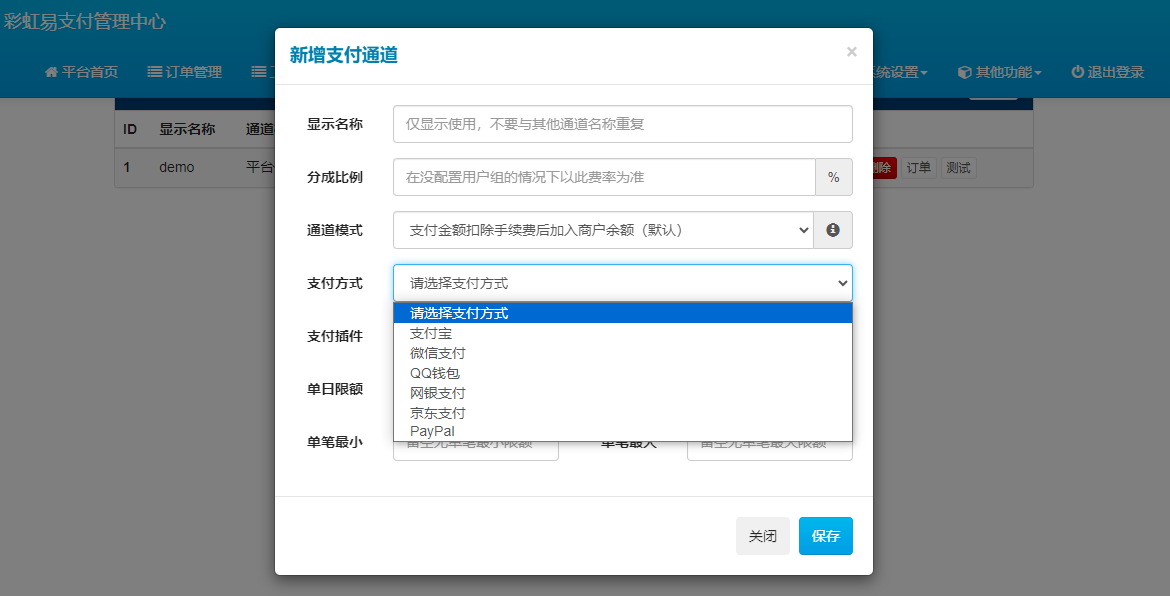Click the 关闭 button to cancel

tap(762, 536)
